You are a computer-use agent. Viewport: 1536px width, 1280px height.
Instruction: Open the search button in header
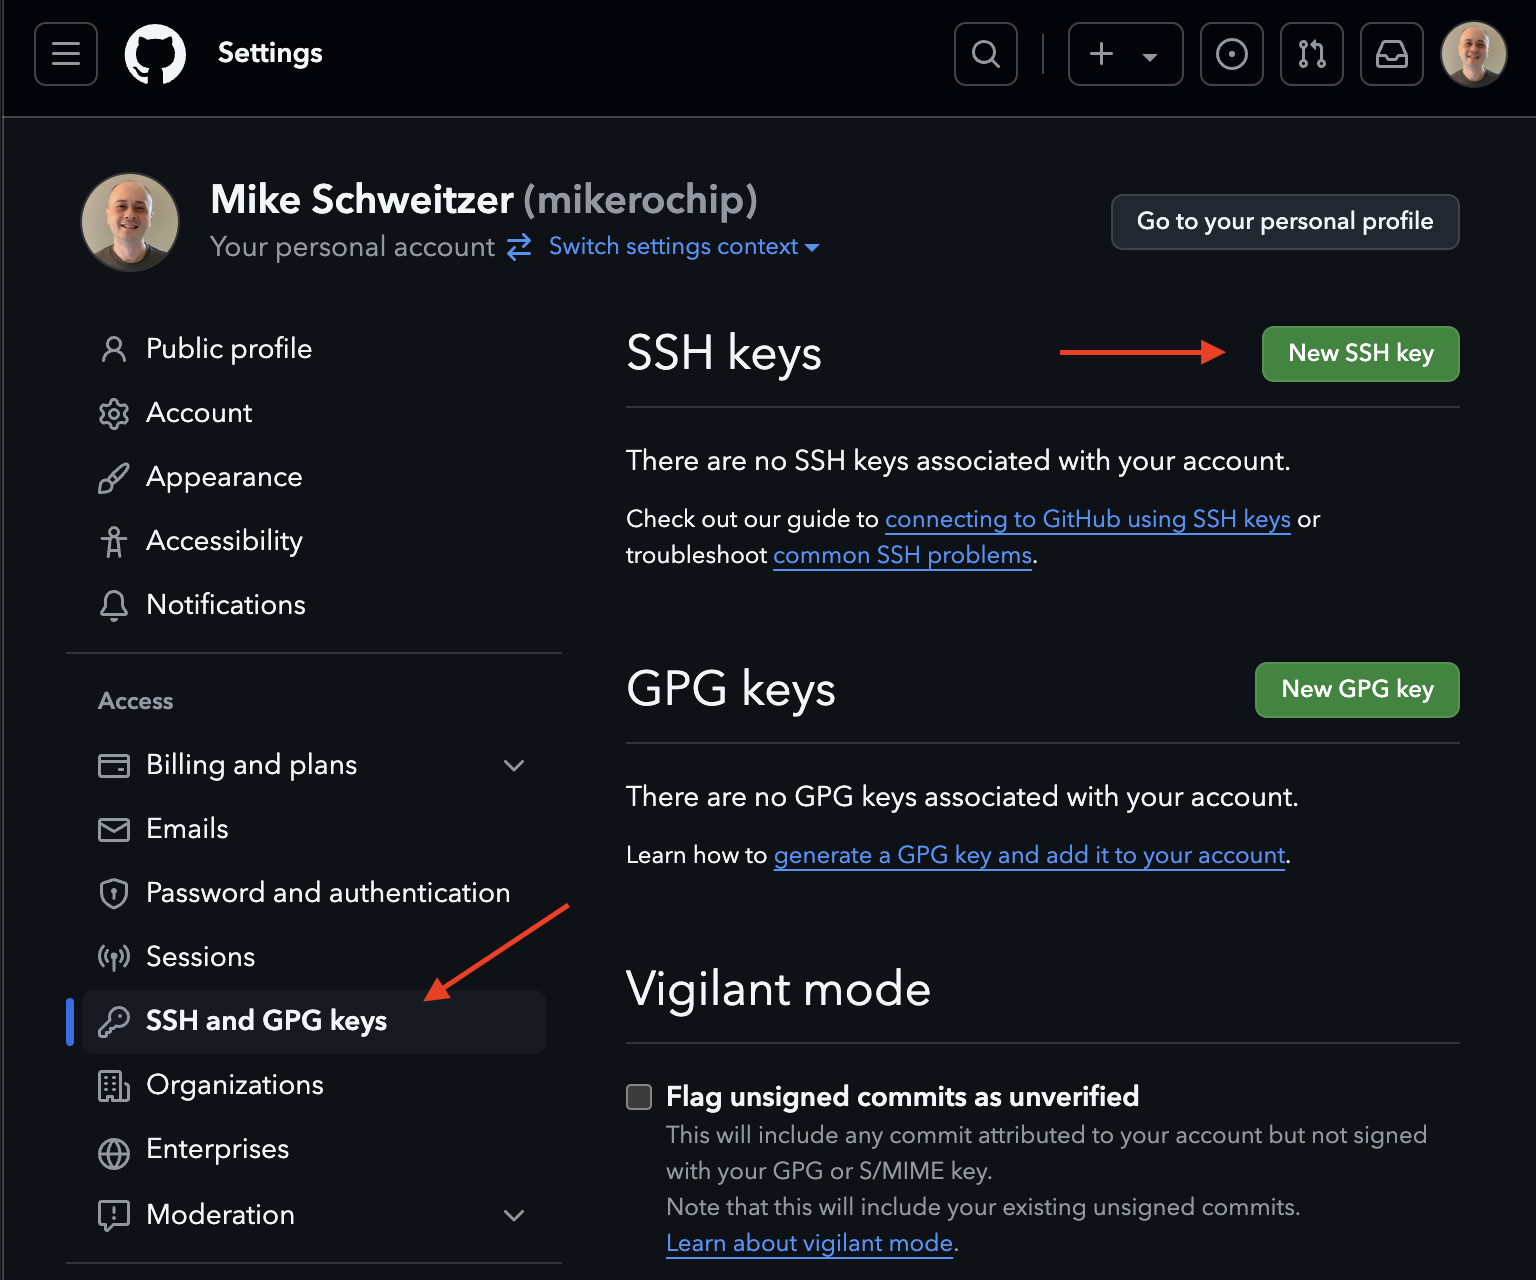click(986, 54)
